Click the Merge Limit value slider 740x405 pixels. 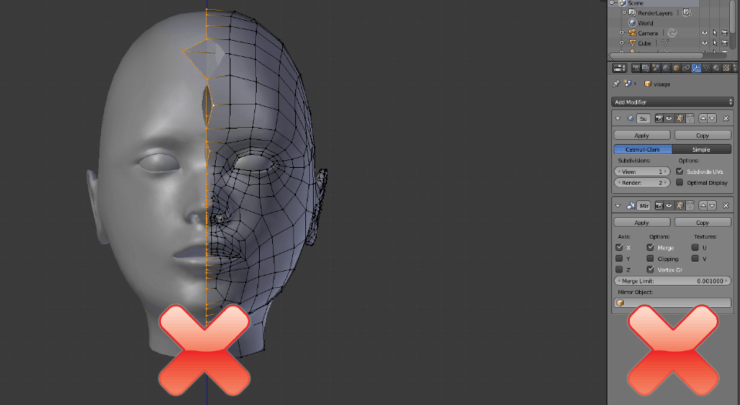tap(672, 281)
